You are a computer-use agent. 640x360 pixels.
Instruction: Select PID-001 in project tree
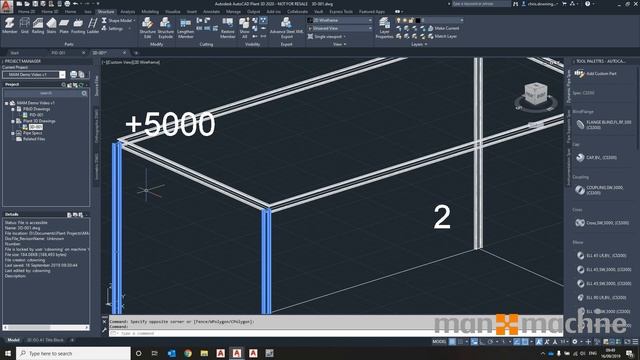(36, 115)
